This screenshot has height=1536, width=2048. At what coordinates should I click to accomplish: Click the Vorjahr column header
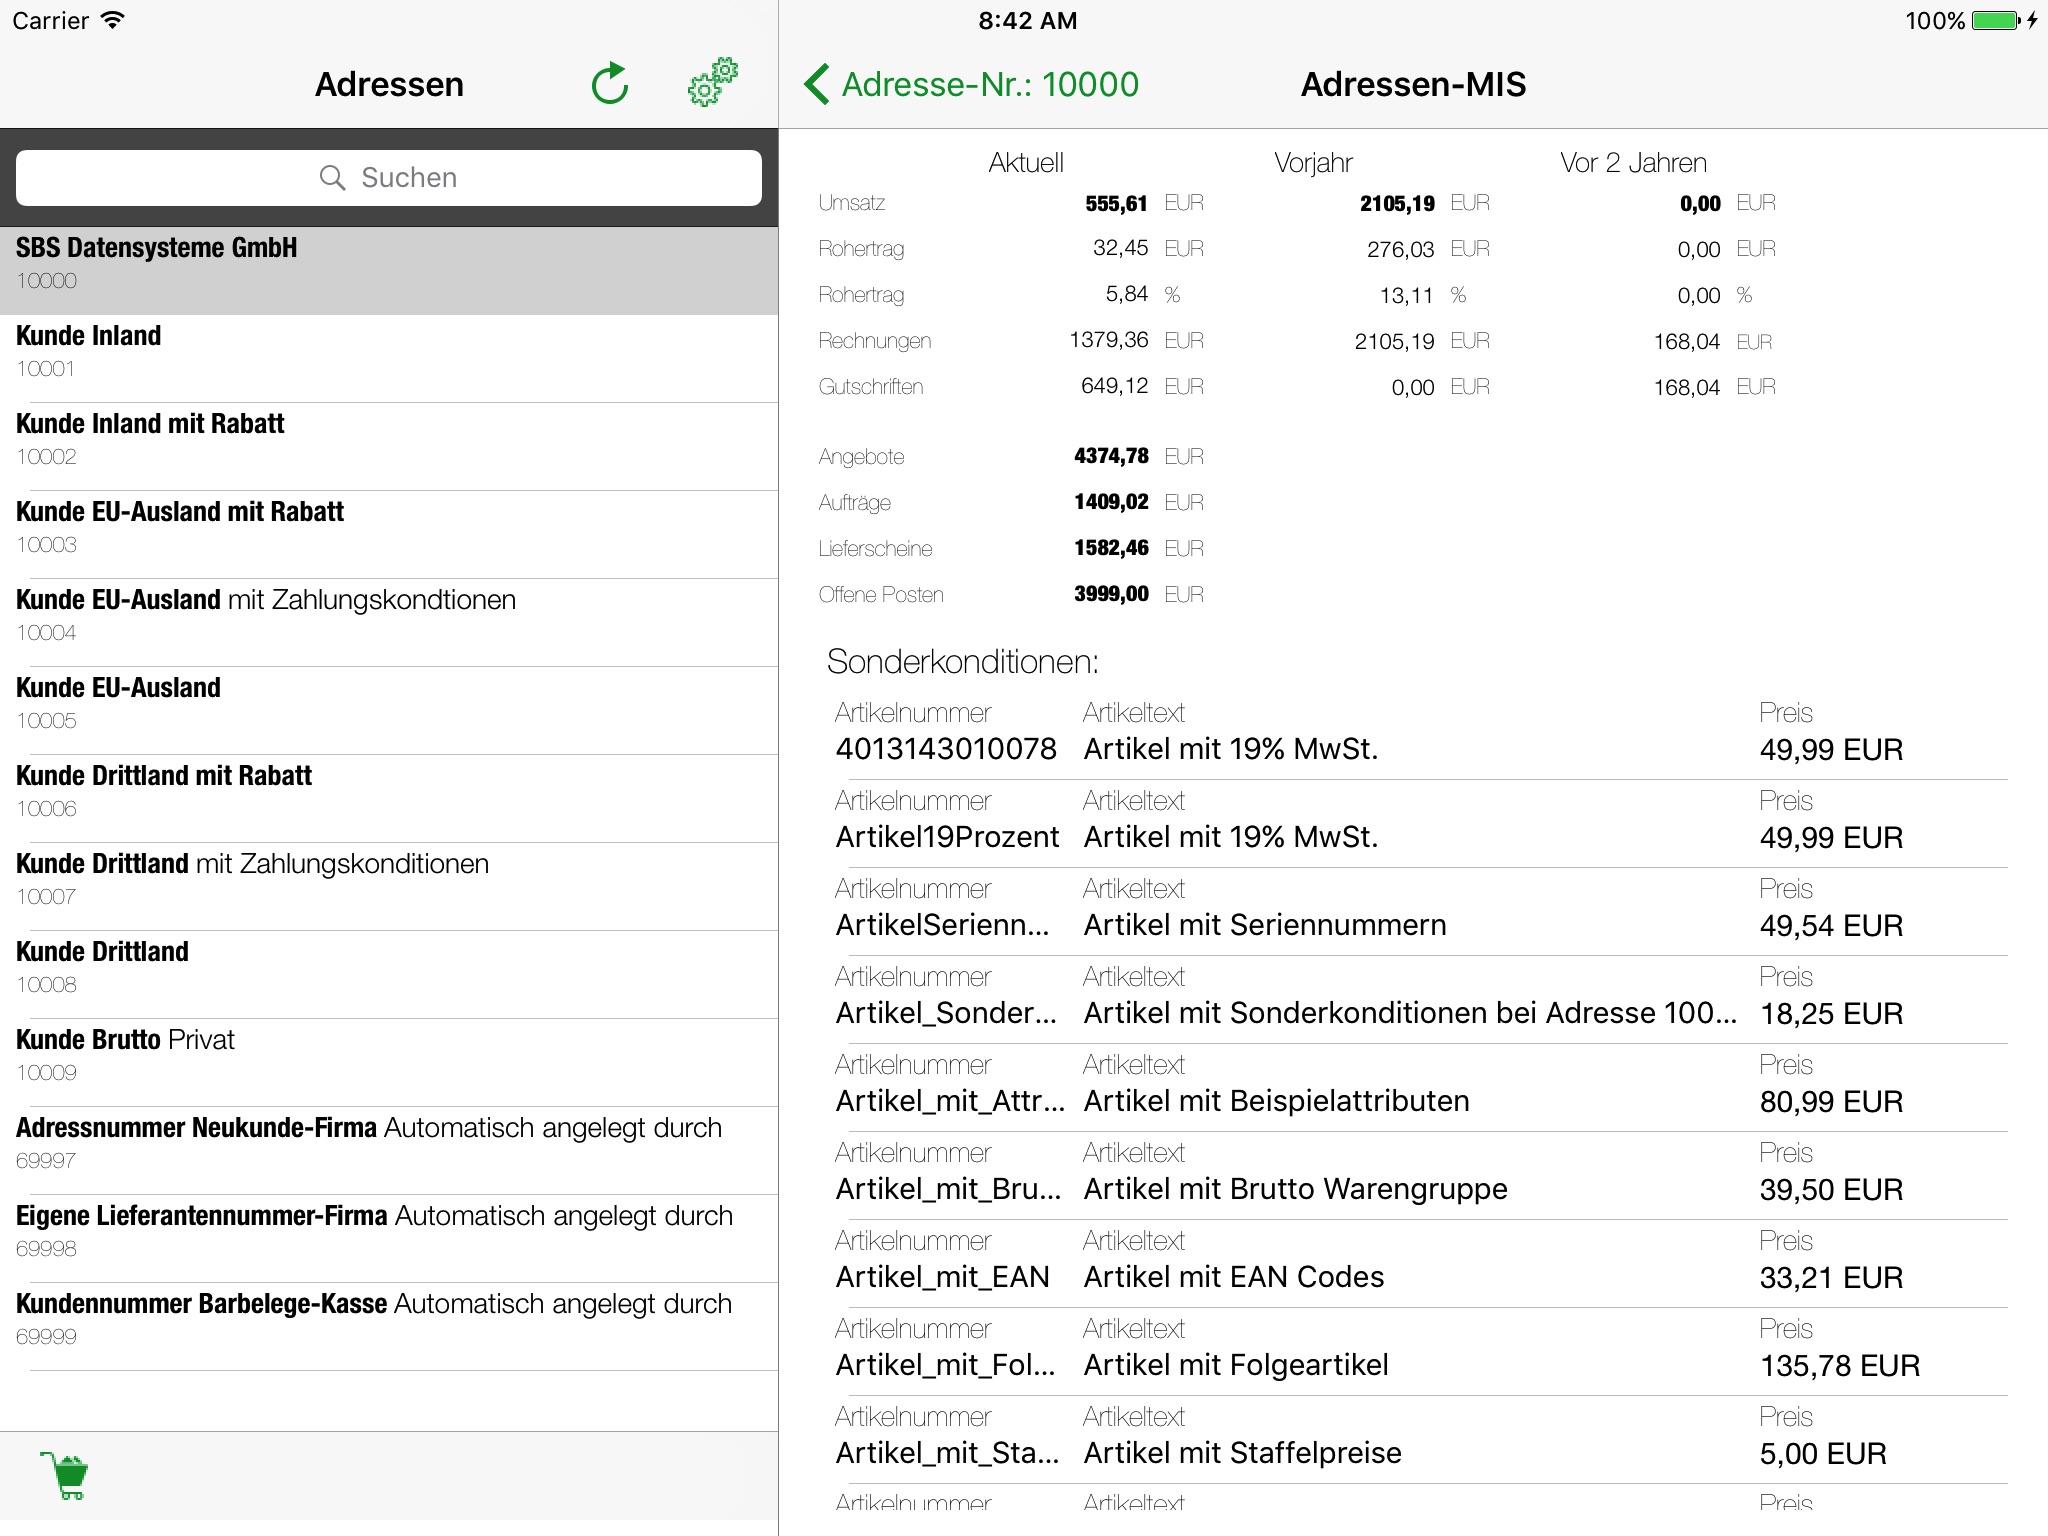click(x=1313, y=163)
